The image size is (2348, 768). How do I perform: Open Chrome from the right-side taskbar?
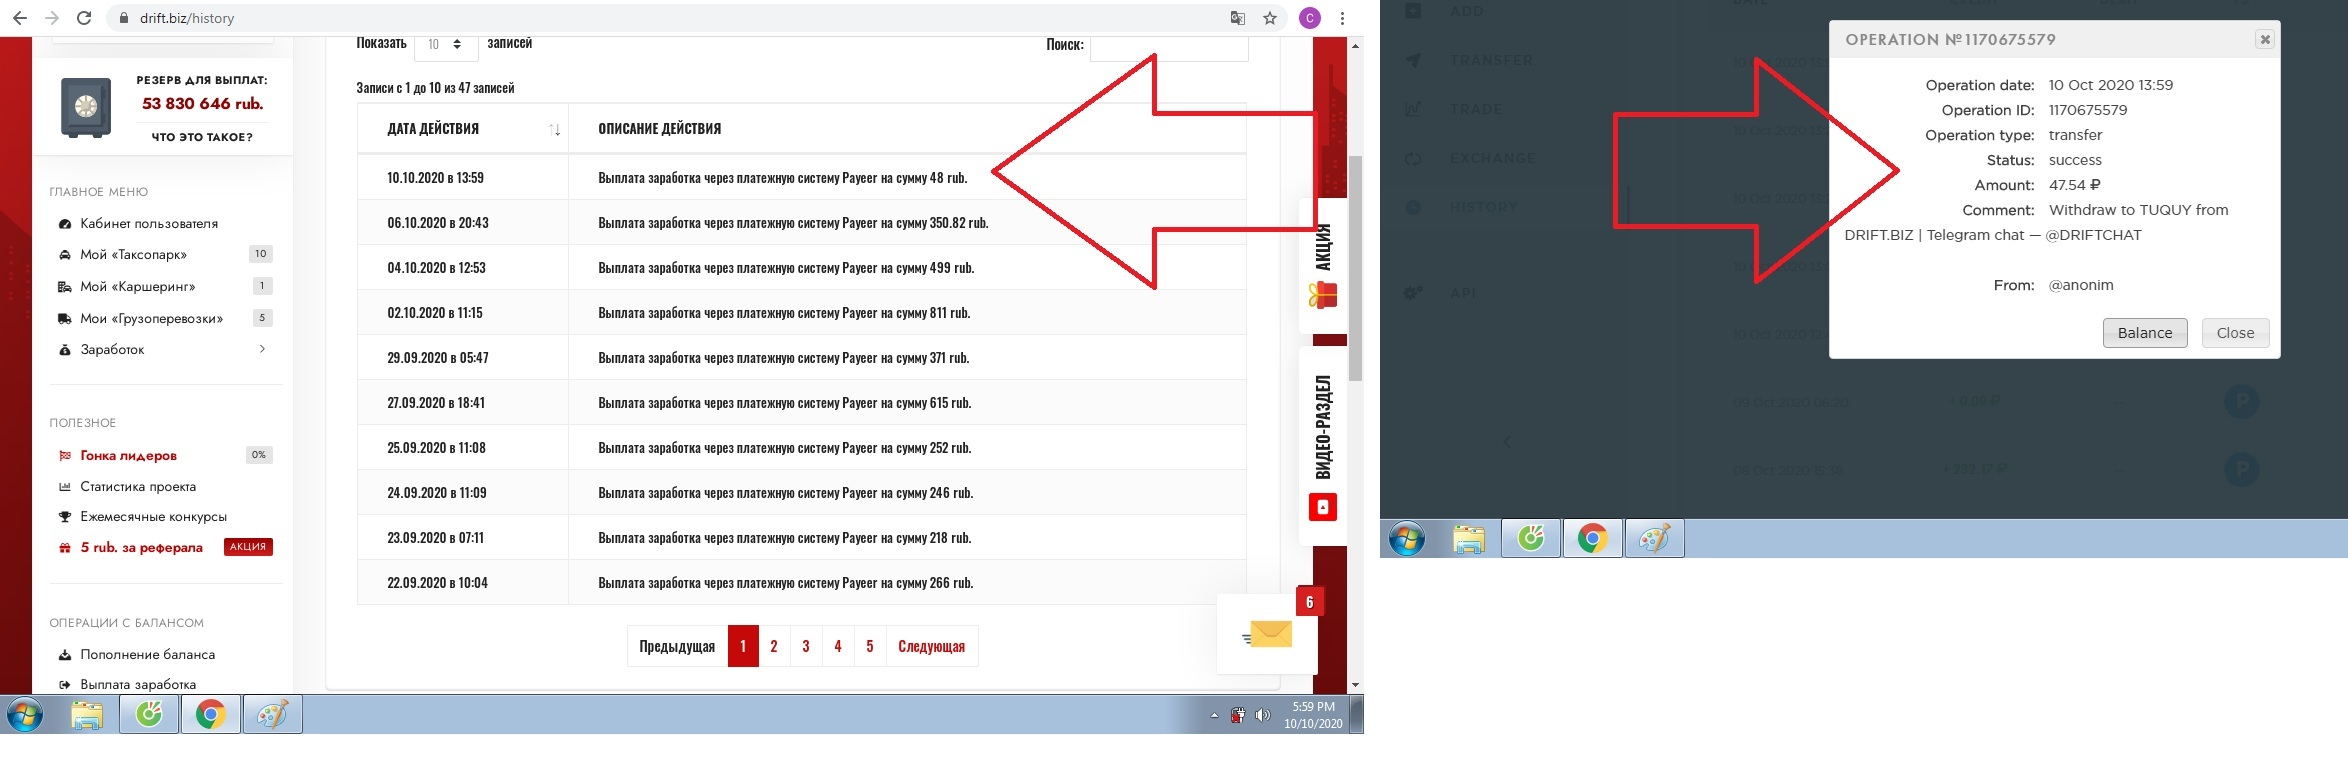1592,539
